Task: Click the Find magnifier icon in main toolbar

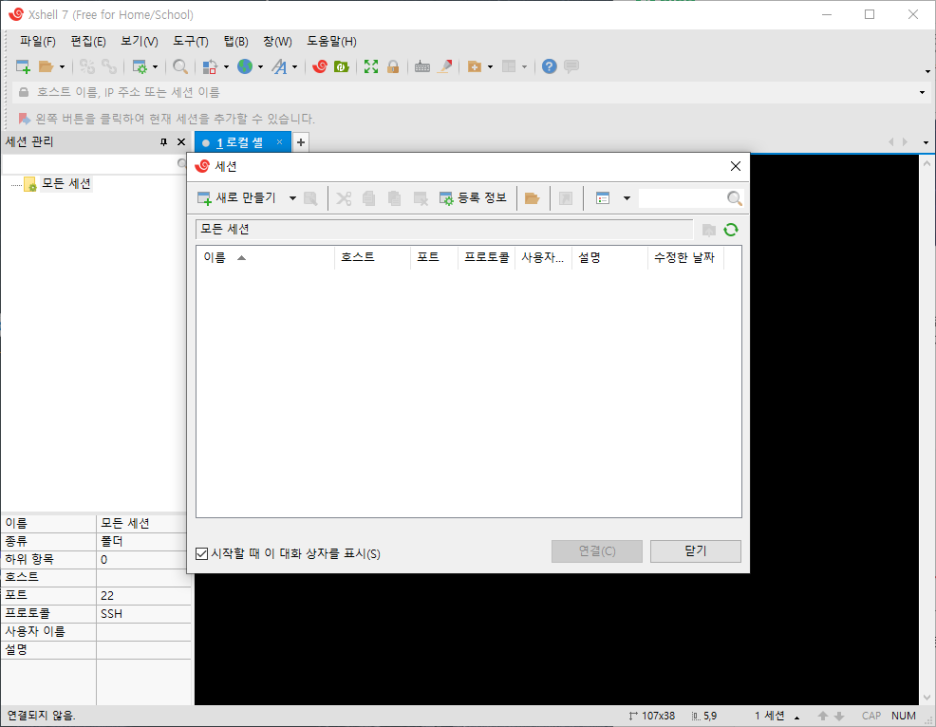Action: (180, 66)
